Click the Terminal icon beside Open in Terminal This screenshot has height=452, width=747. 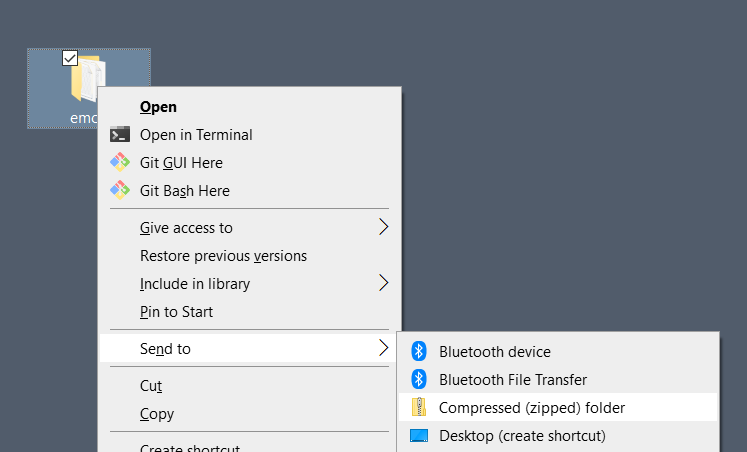coord(121,135)
